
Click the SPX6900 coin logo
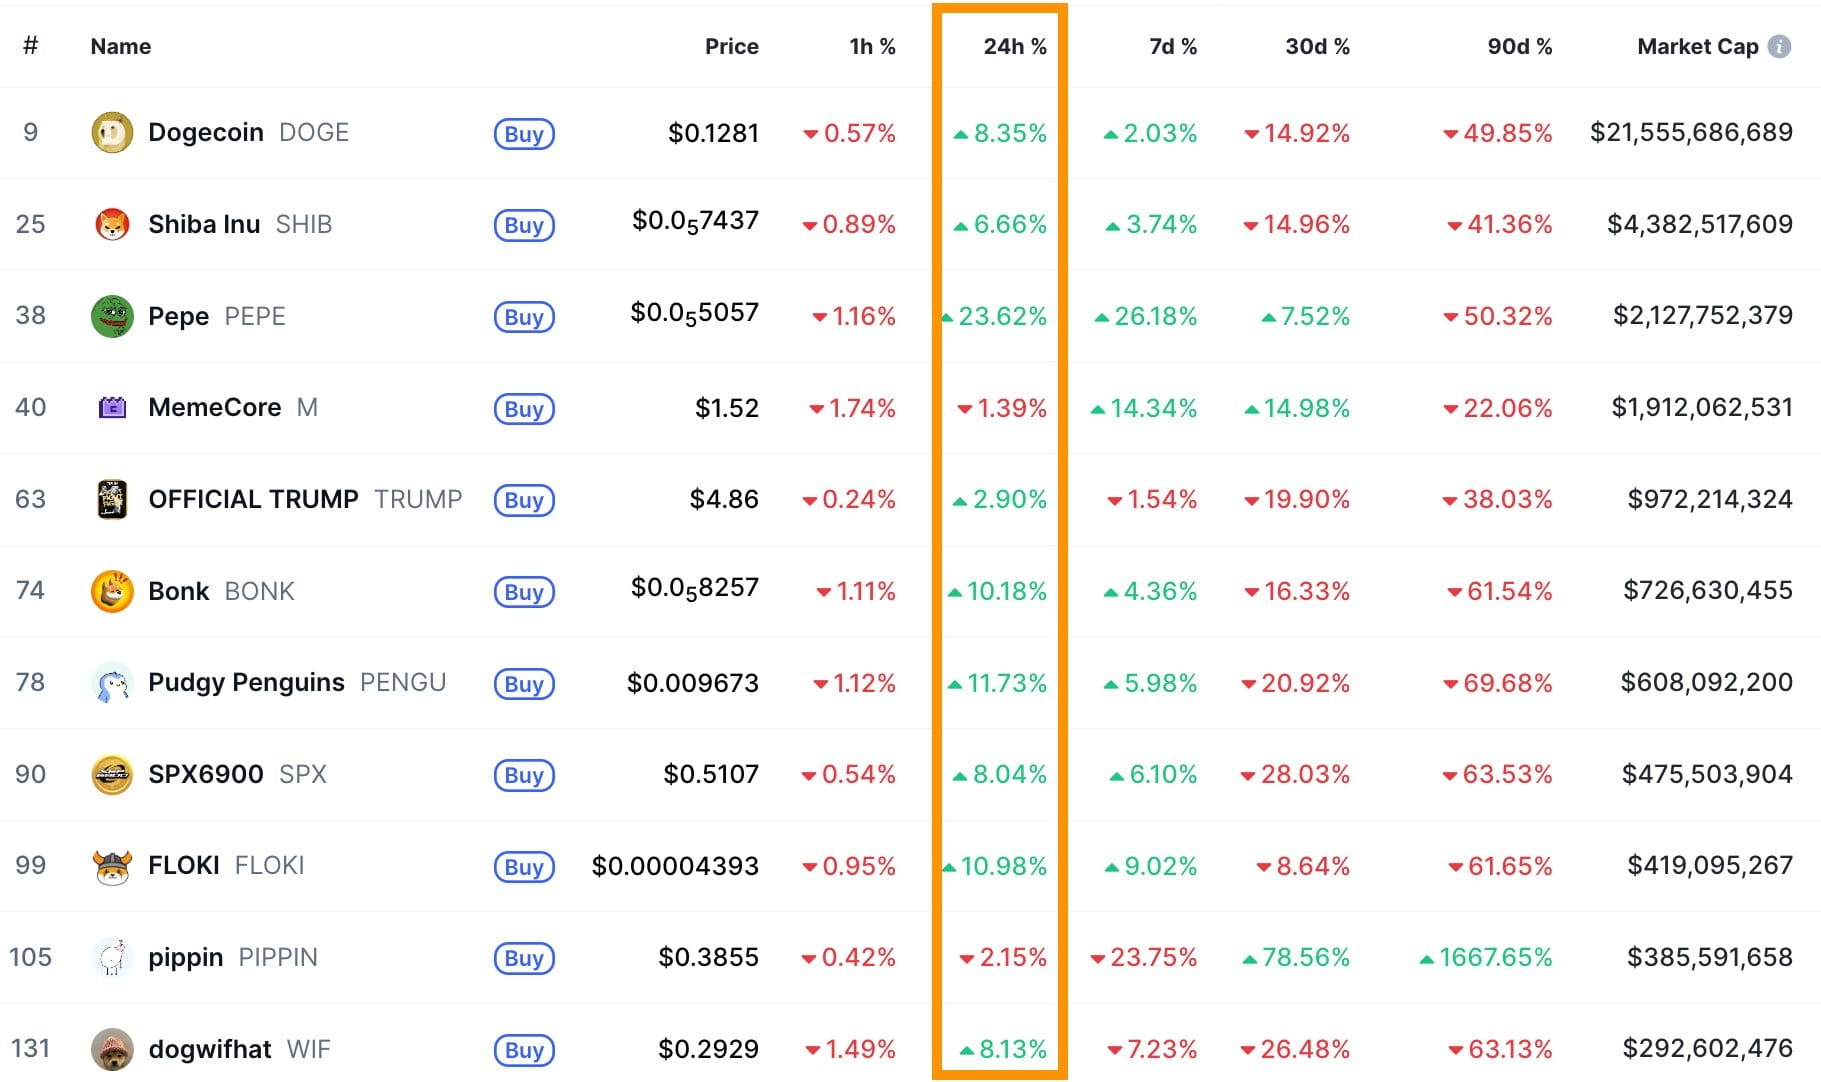pyautogui.click(x=112, y=774)
